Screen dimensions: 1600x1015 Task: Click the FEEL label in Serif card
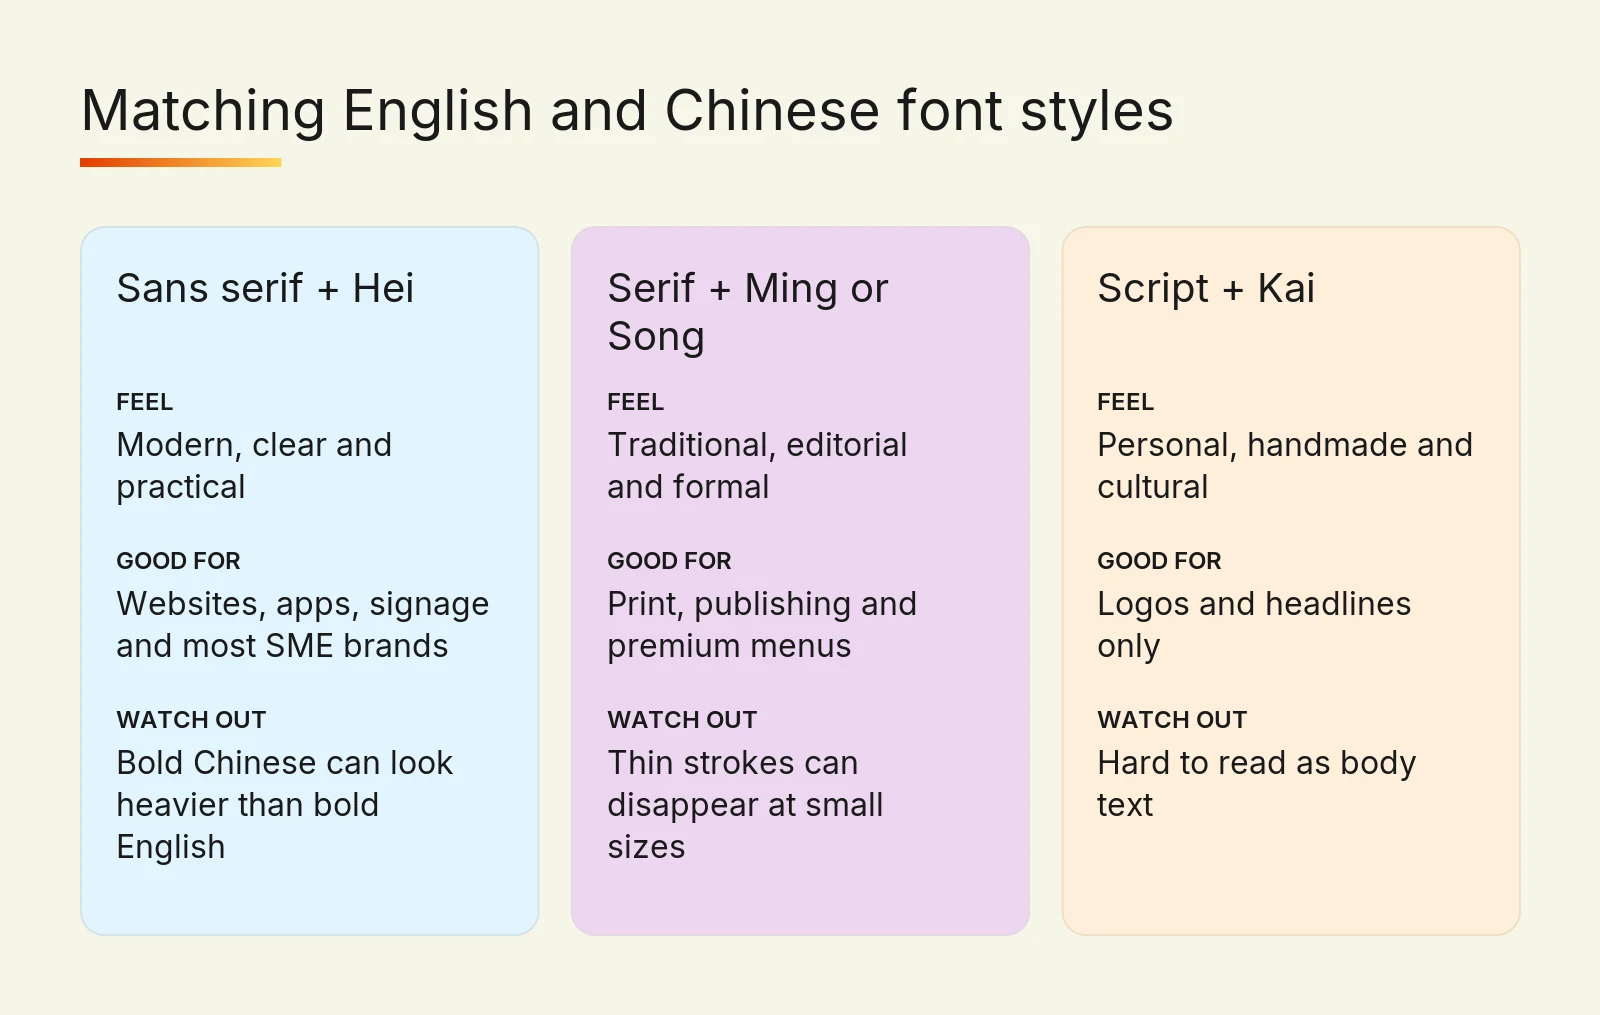point(635,402)
